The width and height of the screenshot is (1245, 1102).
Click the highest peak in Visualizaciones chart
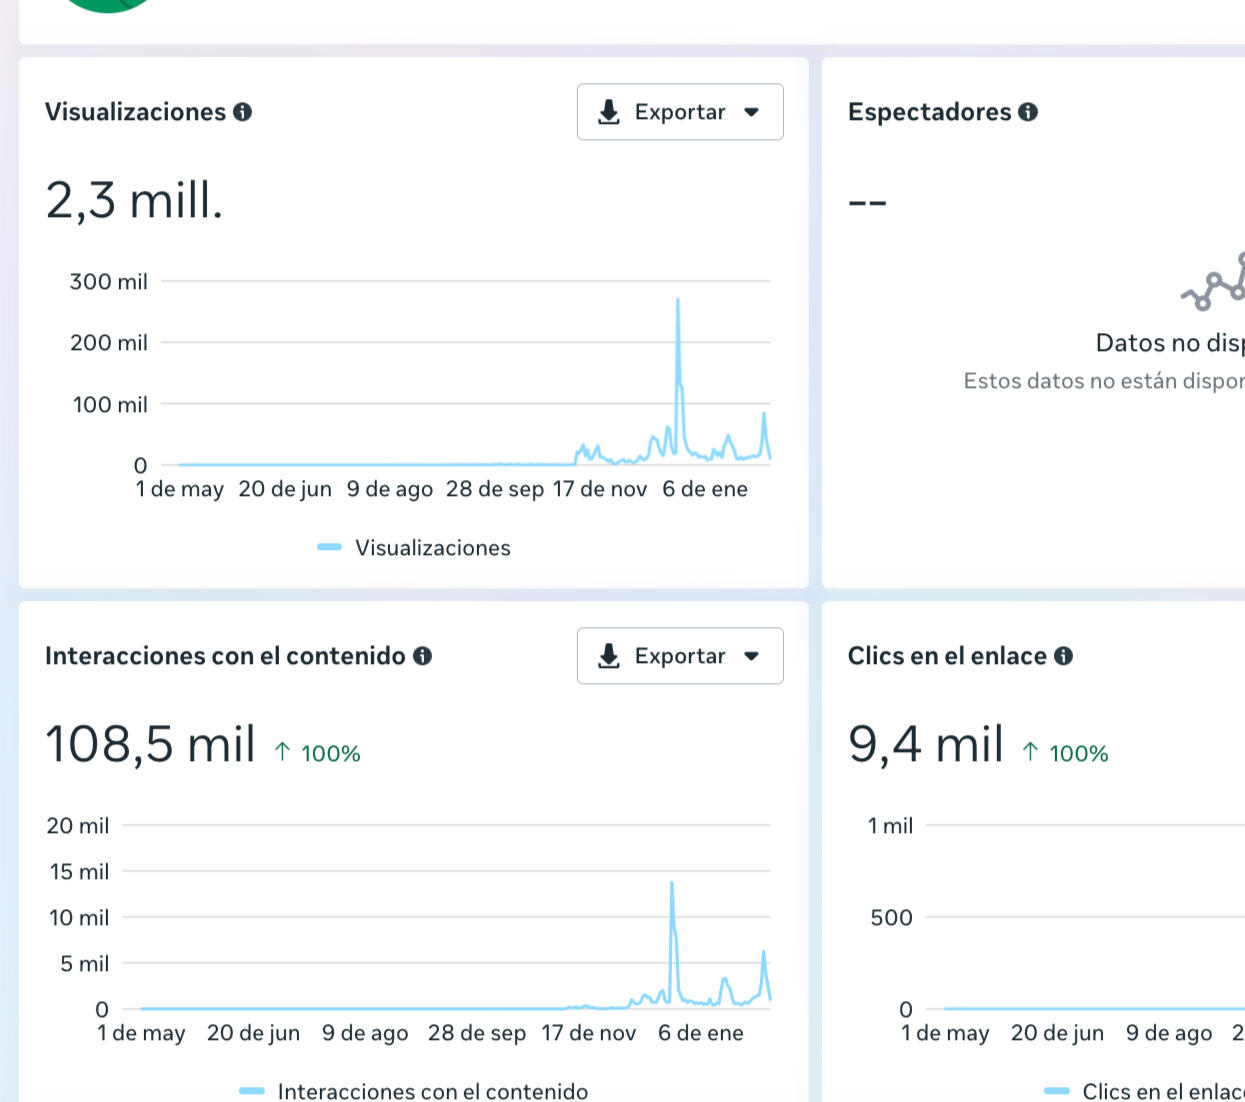677,300
